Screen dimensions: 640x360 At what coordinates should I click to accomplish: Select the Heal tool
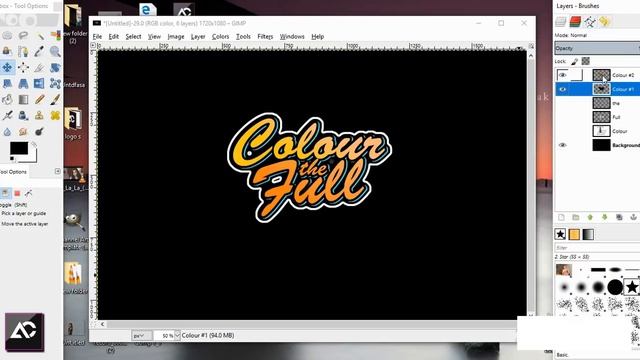pyautogui.click(x=55, y=116)
